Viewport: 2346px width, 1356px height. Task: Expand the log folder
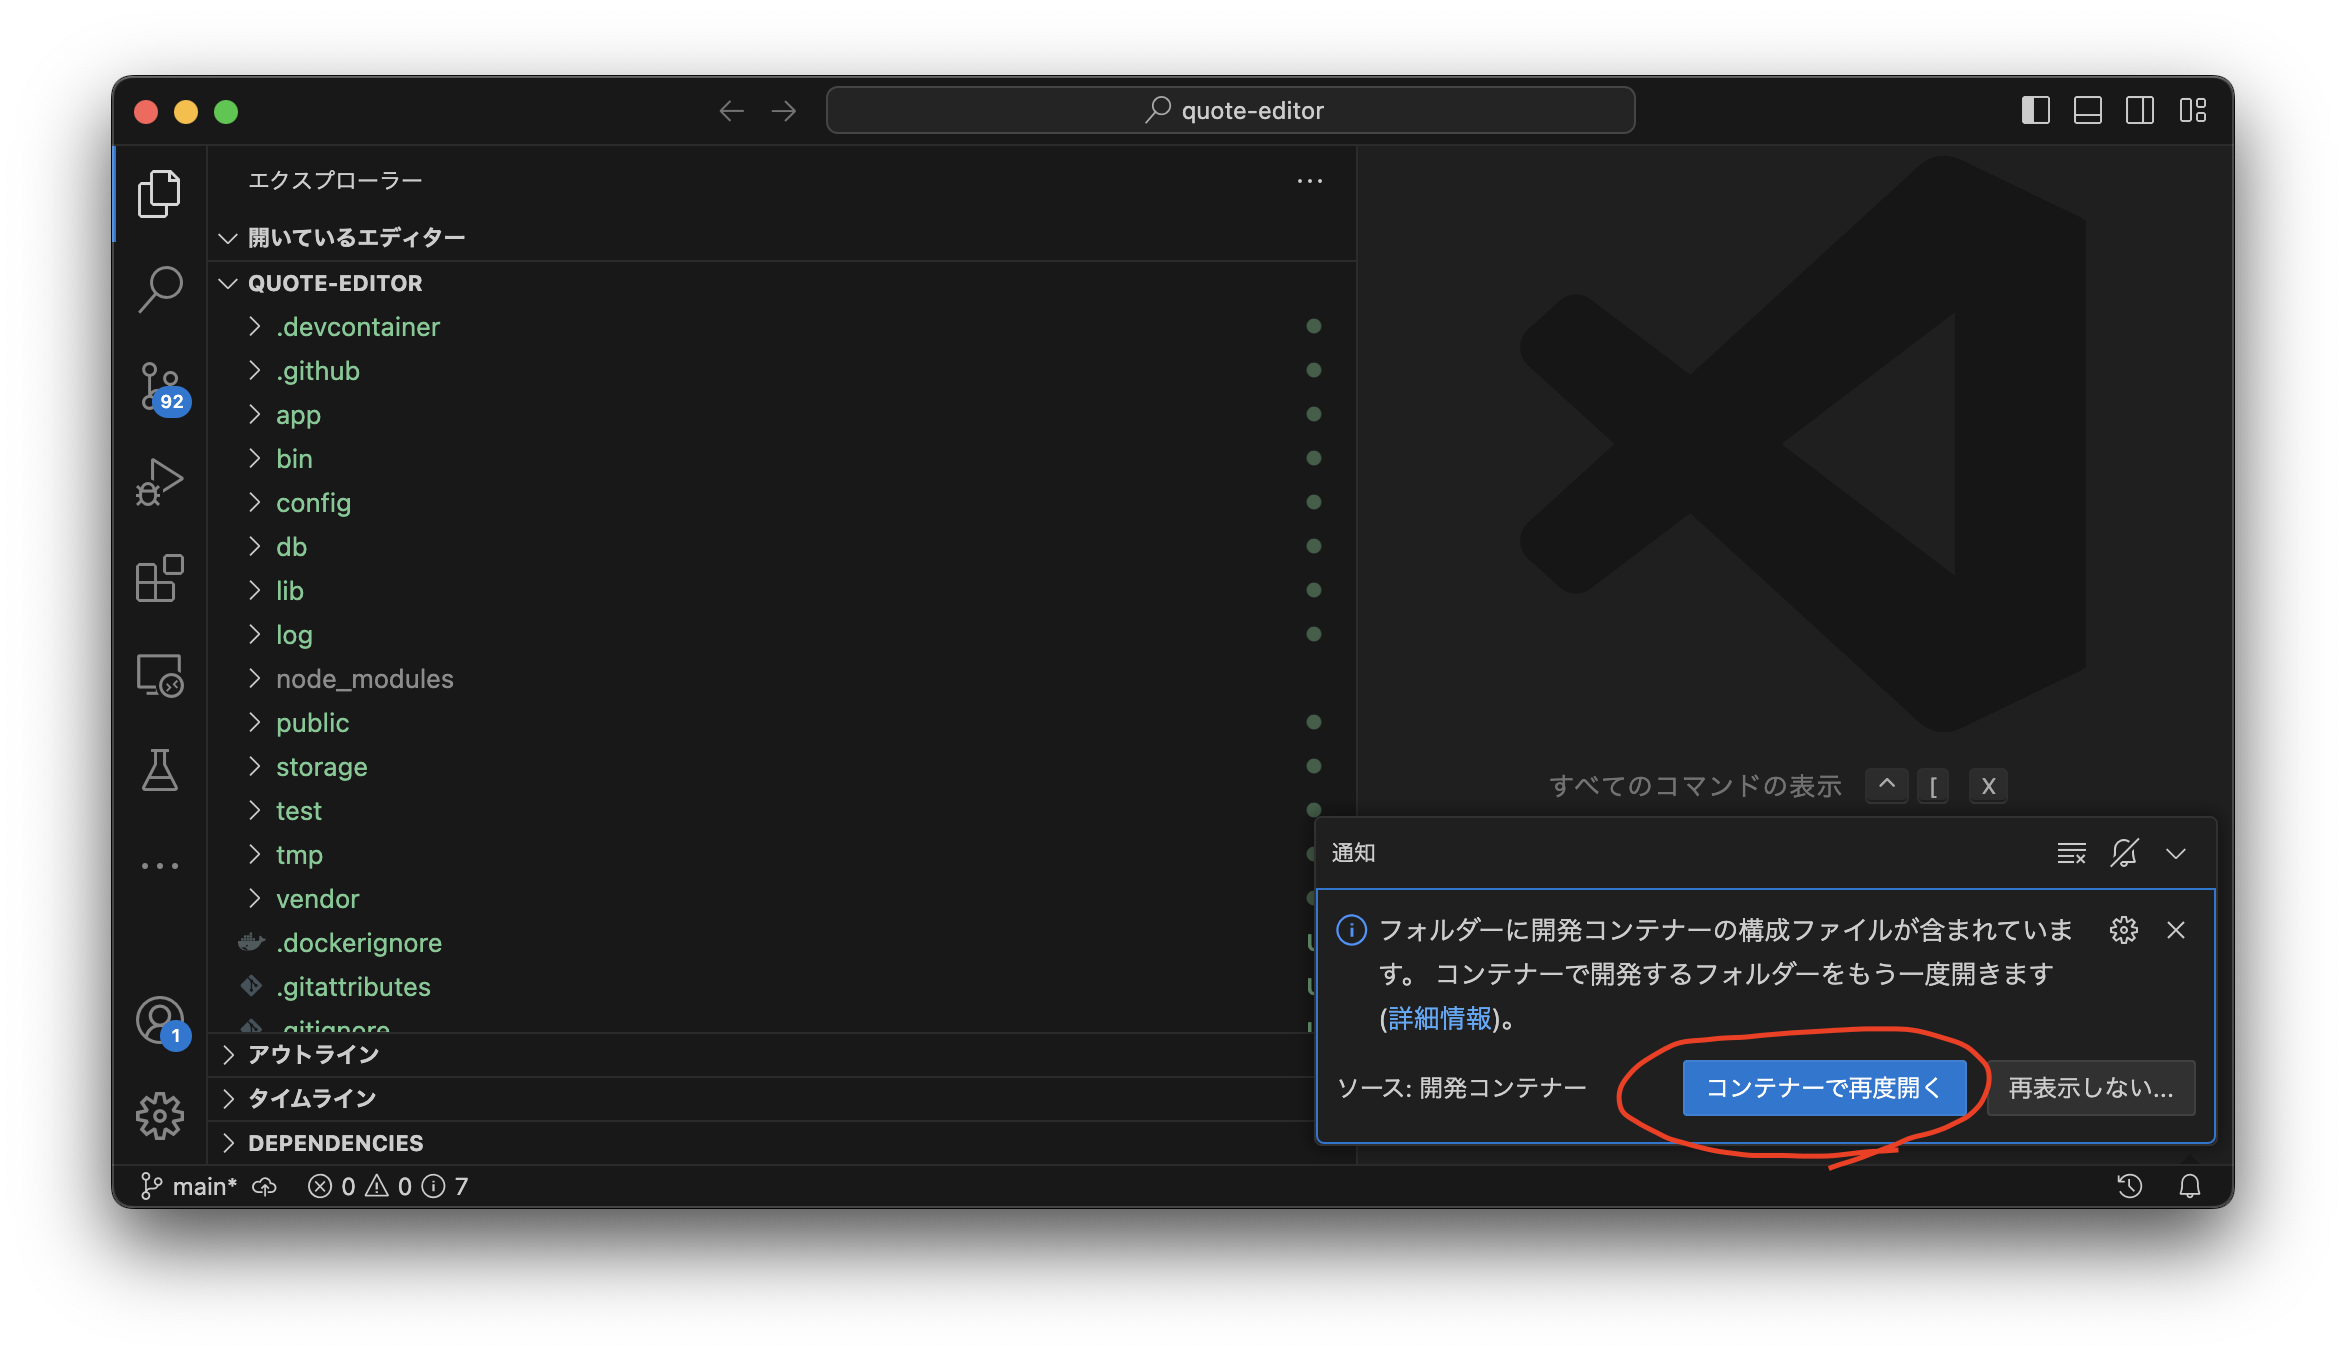tap(782, 635)
